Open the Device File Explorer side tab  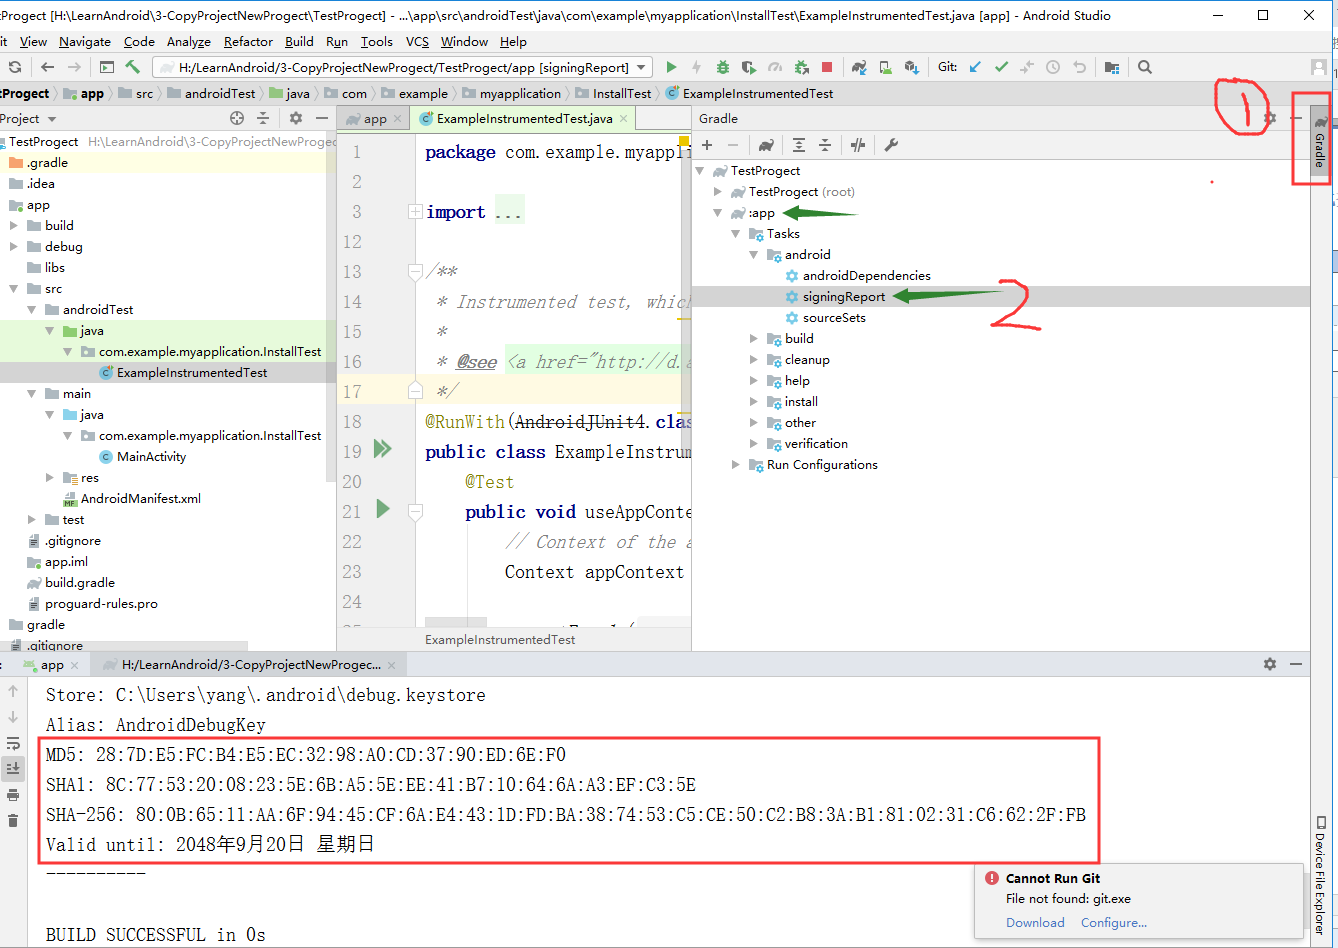pos(1320,876)
